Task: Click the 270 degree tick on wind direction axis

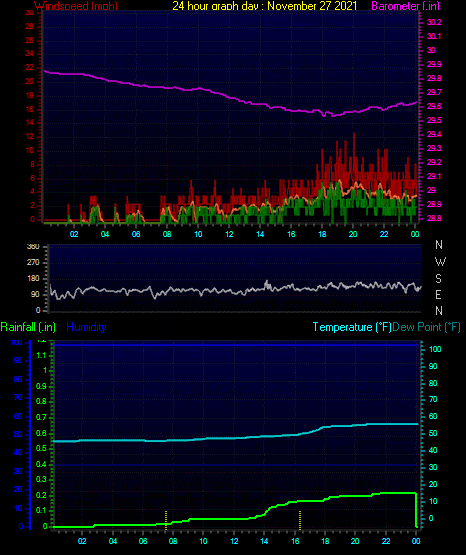Action: [x=33, y=263]
